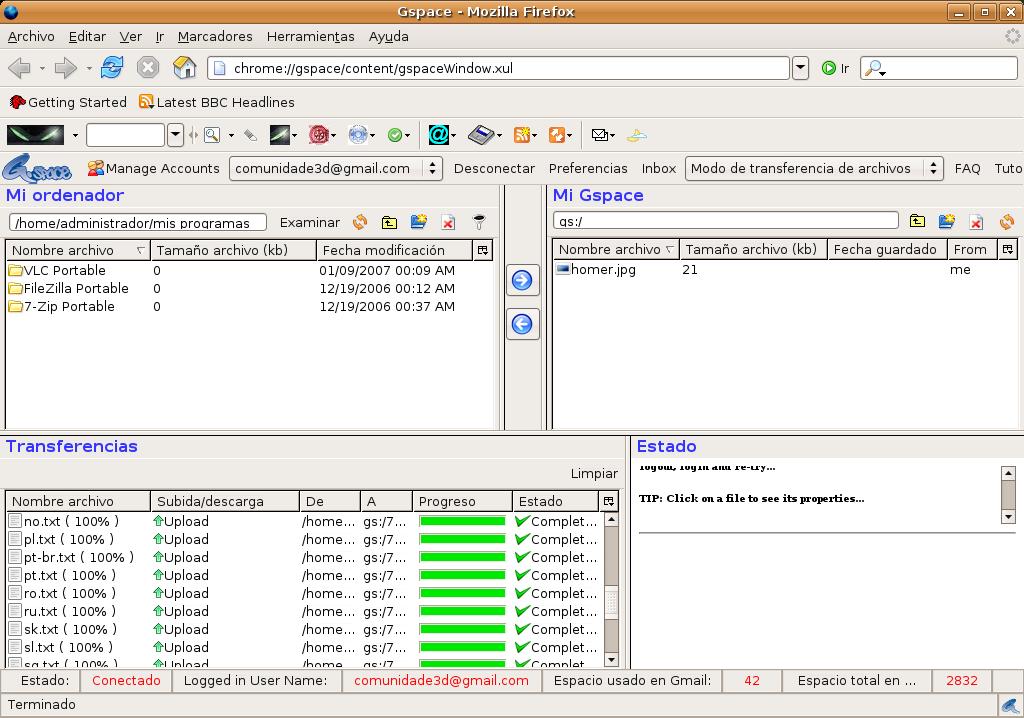
Task: Click the download arrow between panels
Action: tap(522, 324)
